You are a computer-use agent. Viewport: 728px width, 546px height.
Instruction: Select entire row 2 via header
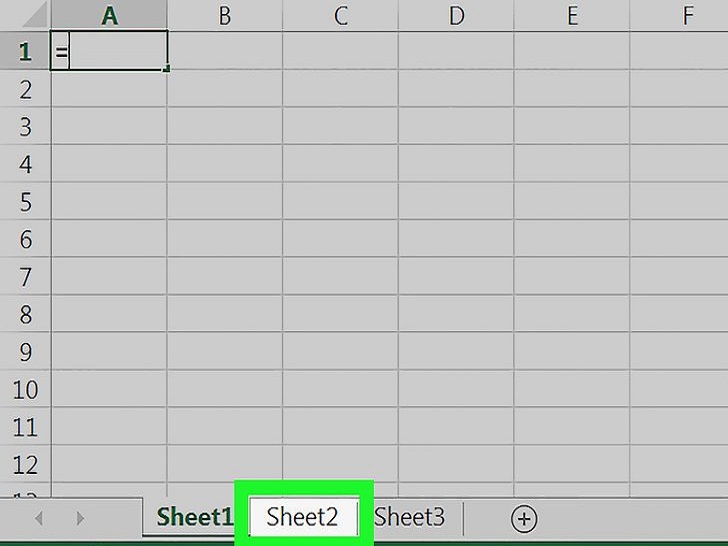25,90
